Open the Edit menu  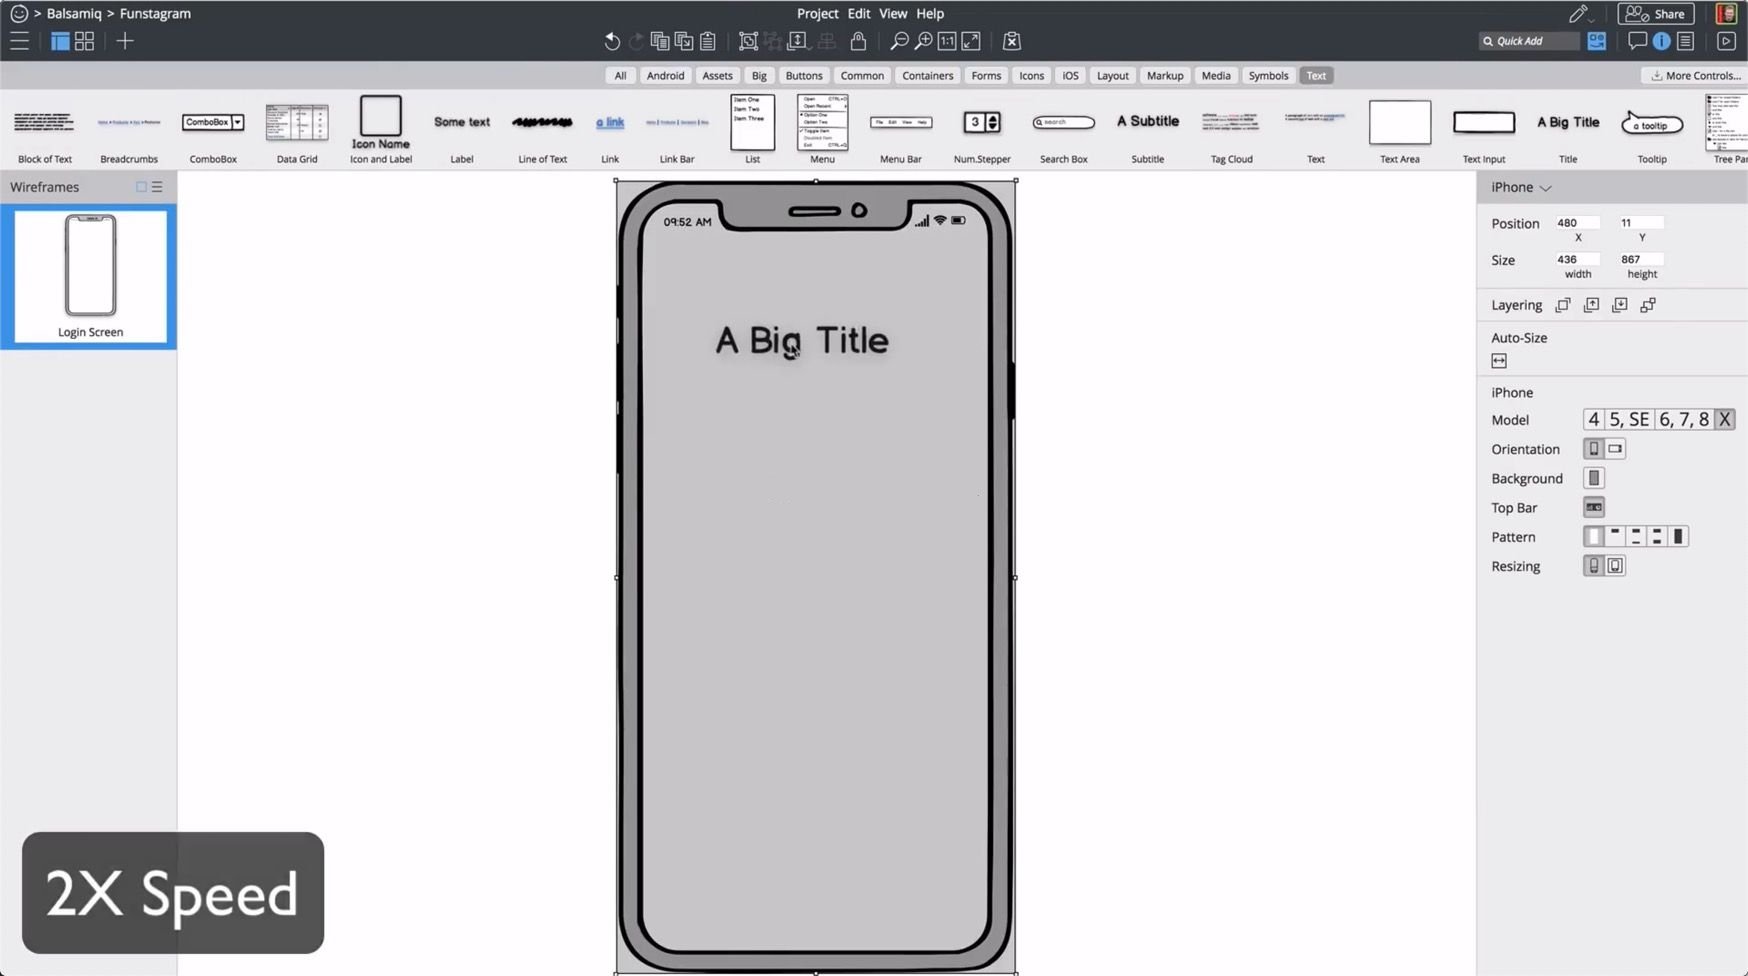coord(859,13)
